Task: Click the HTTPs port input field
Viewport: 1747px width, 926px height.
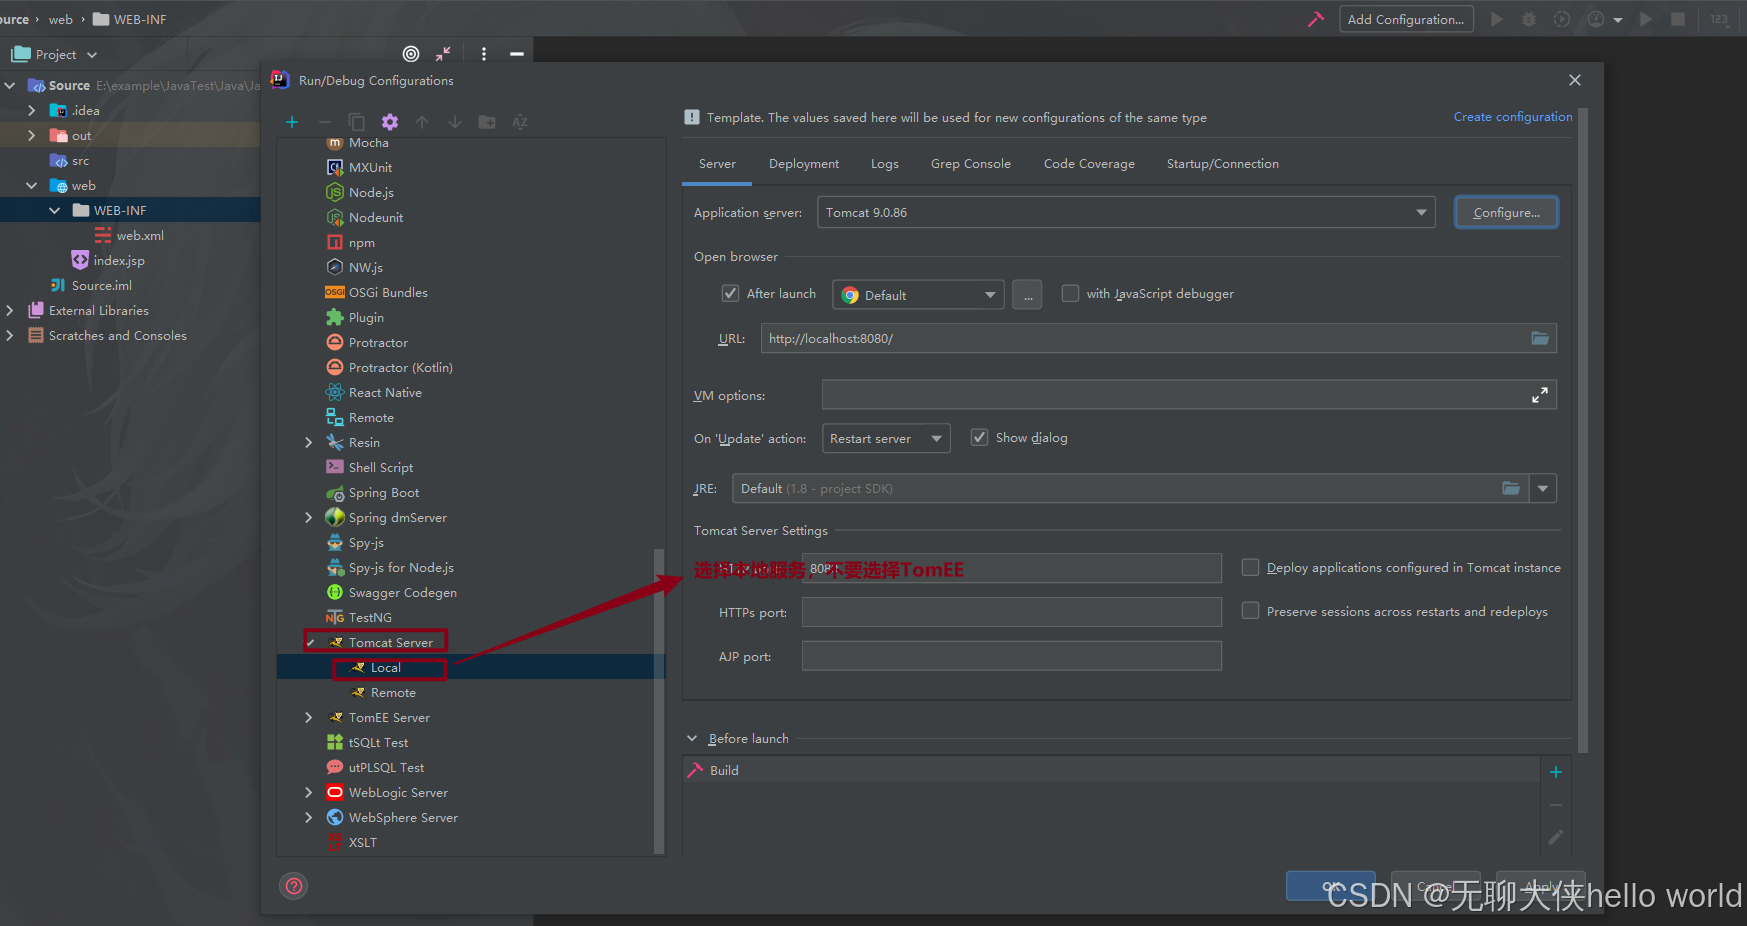Action: [1012, 612]
